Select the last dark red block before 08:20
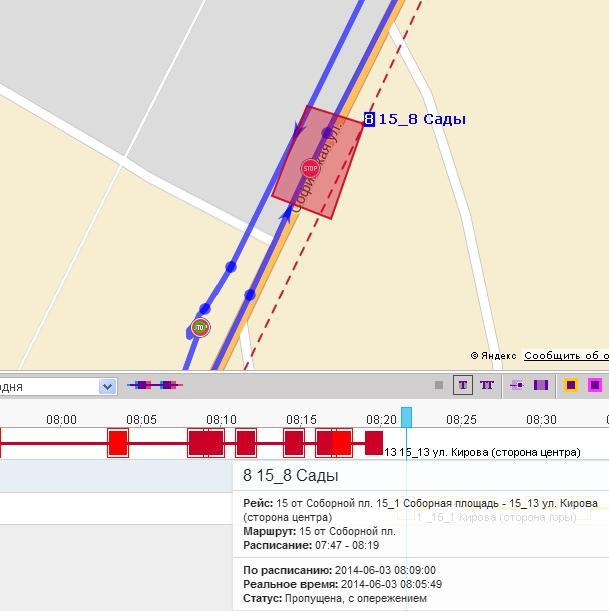 click(x=374, y=442)
